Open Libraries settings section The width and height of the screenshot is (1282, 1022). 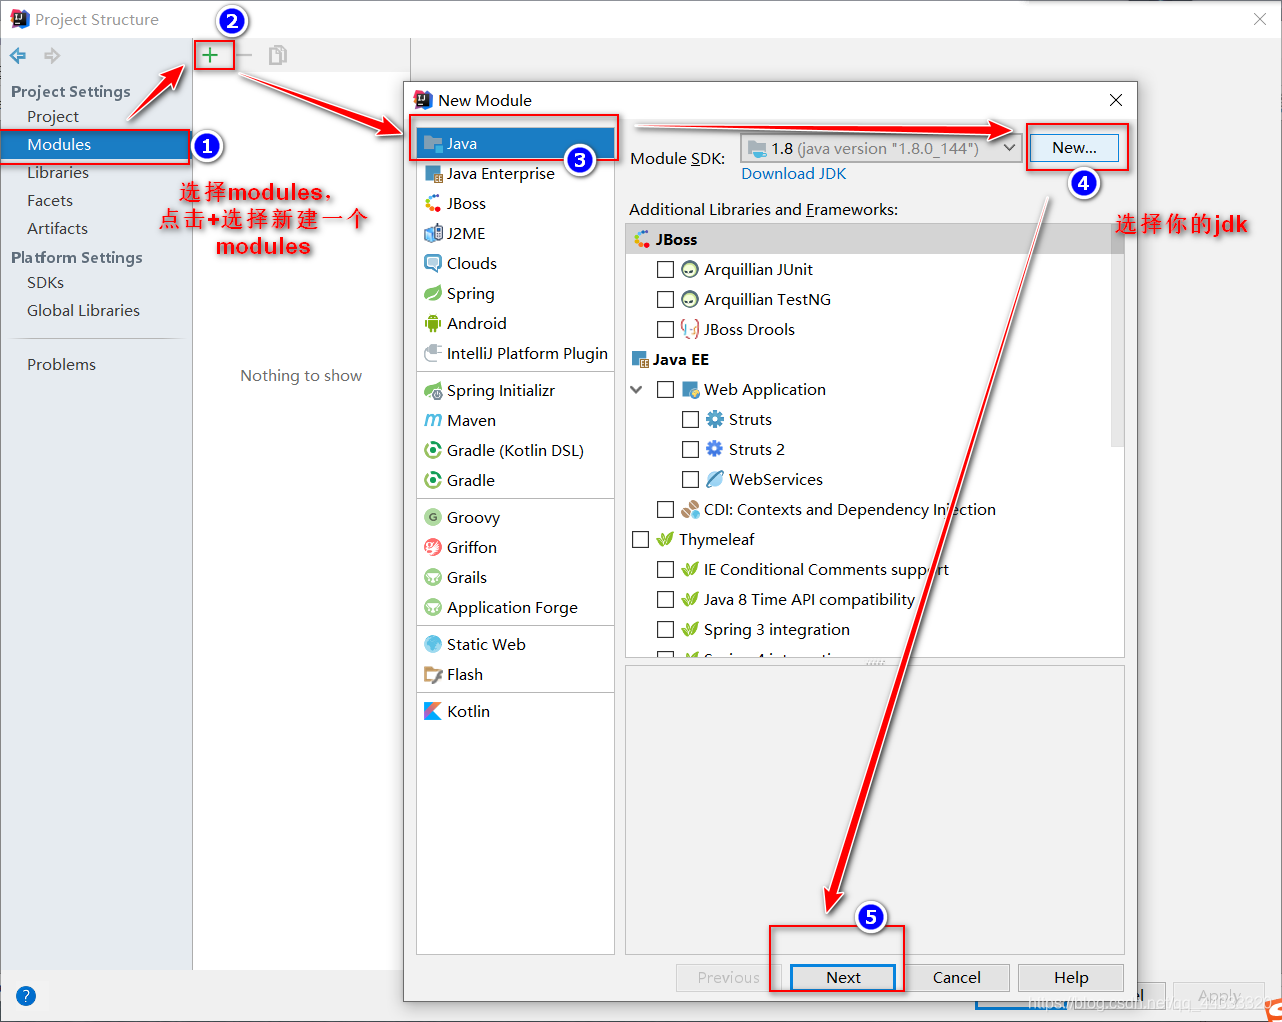(58, 173)
